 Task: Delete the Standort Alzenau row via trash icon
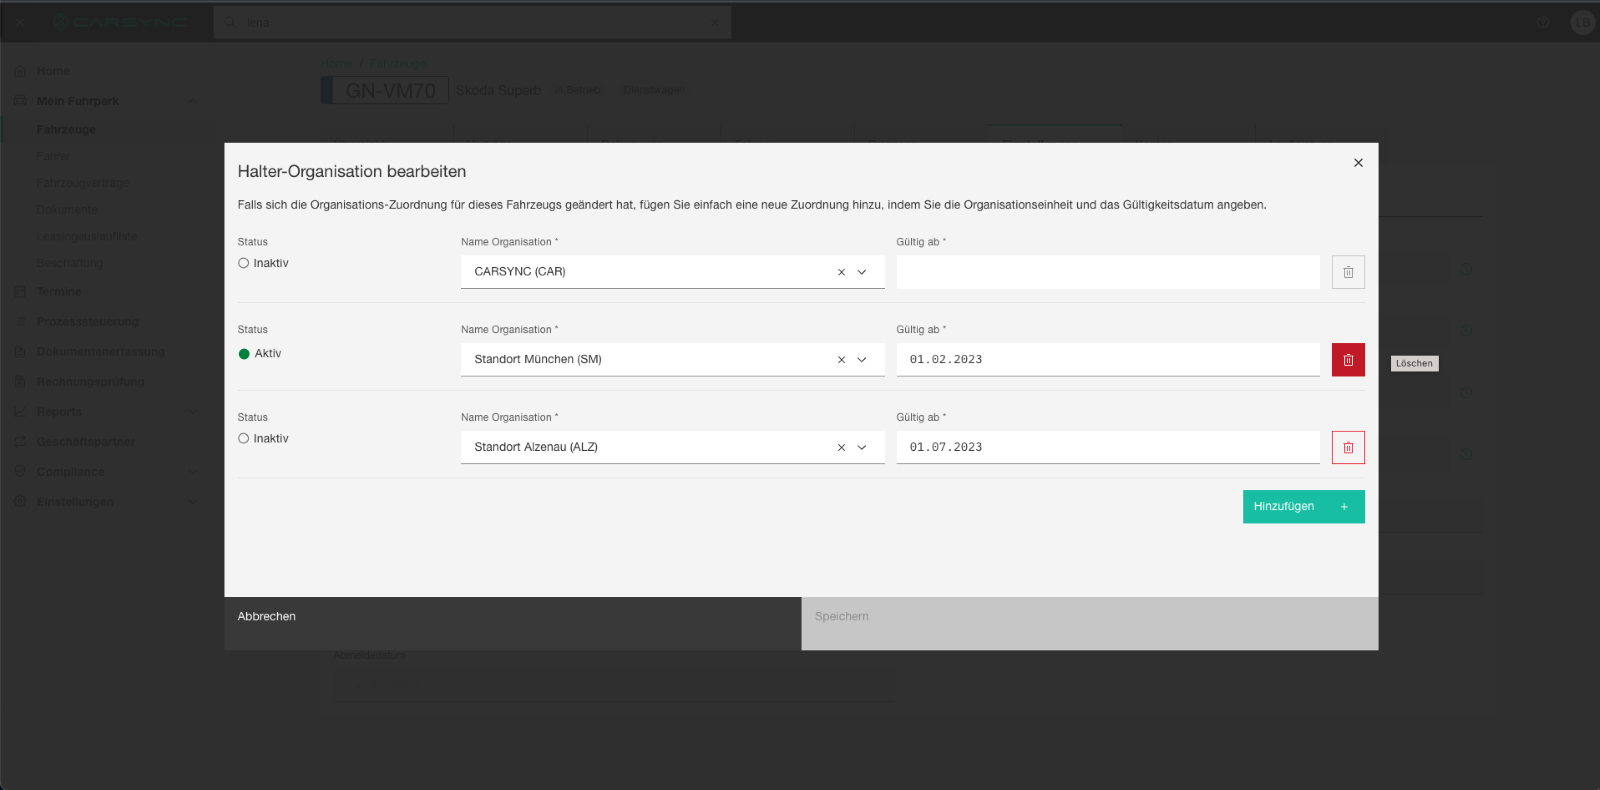coord(1348,447)
